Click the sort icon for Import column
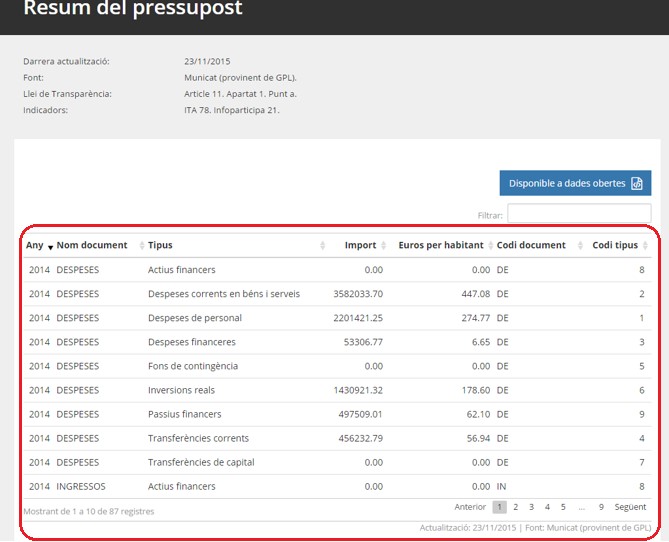 click(x=387, y=246)
